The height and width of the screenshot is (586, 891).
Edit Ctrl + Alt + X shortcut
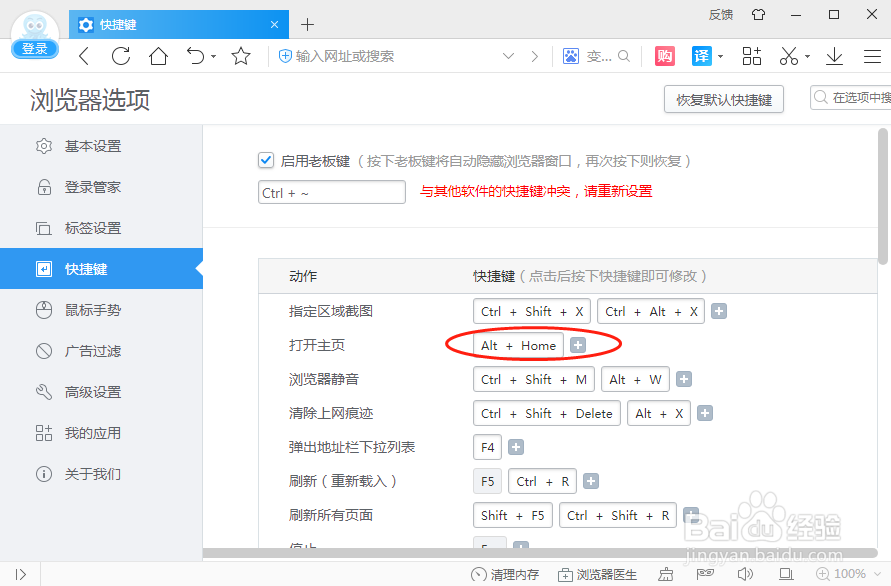pos(651,311)
